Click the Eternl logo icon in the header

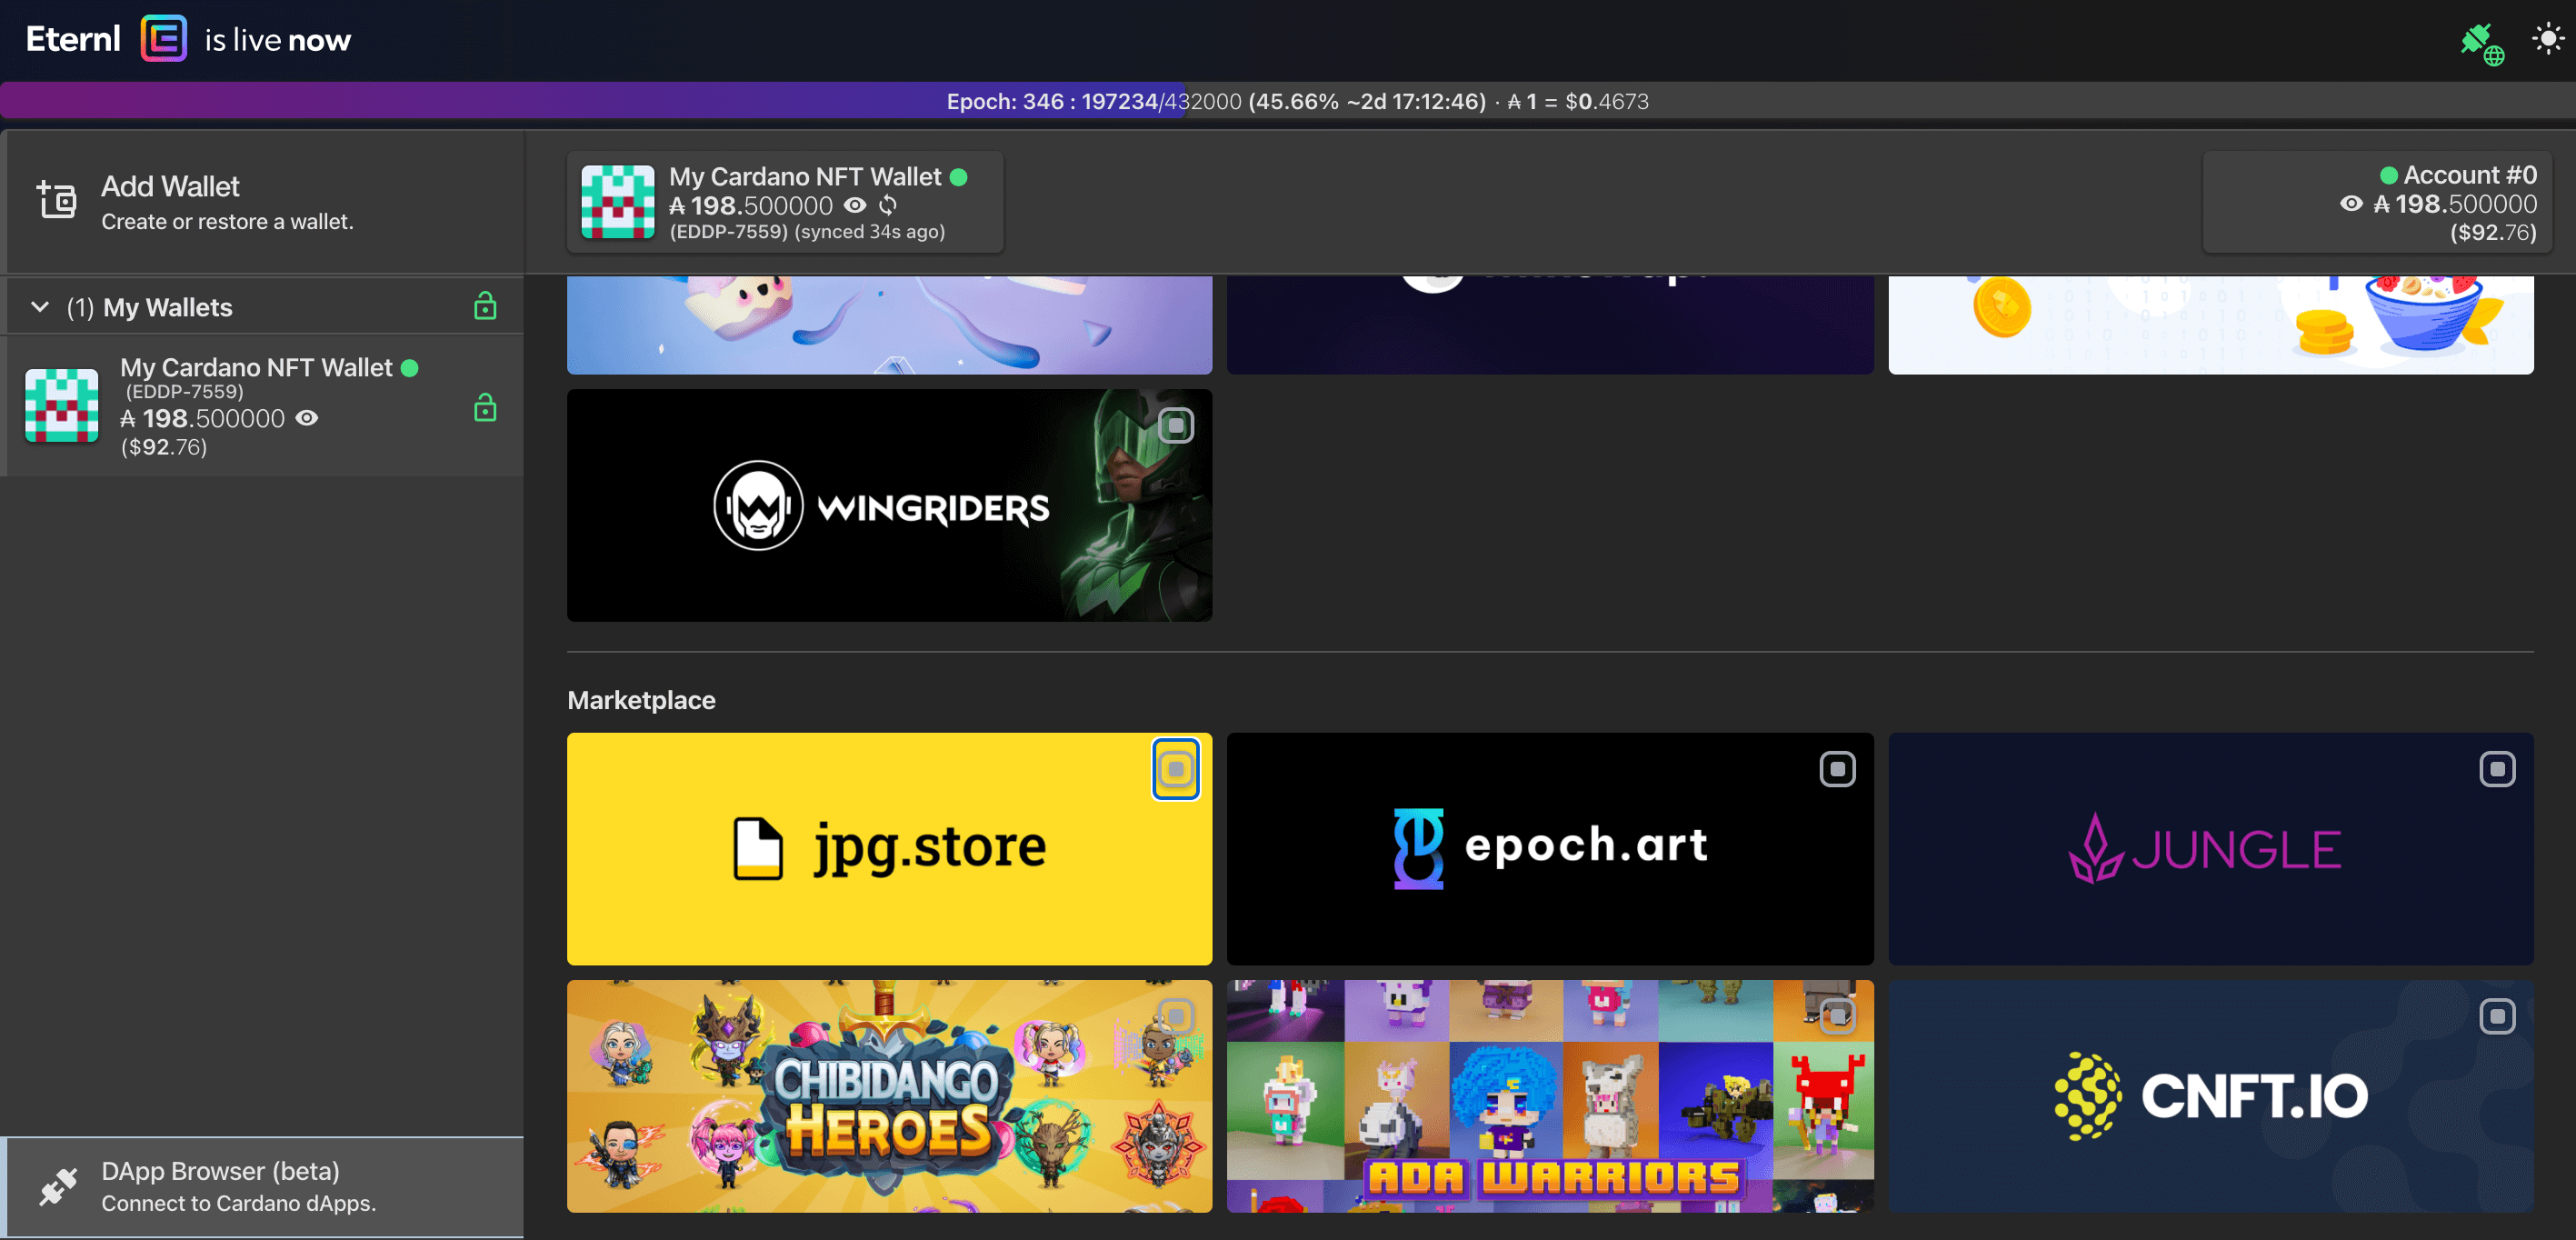[163, 39]
